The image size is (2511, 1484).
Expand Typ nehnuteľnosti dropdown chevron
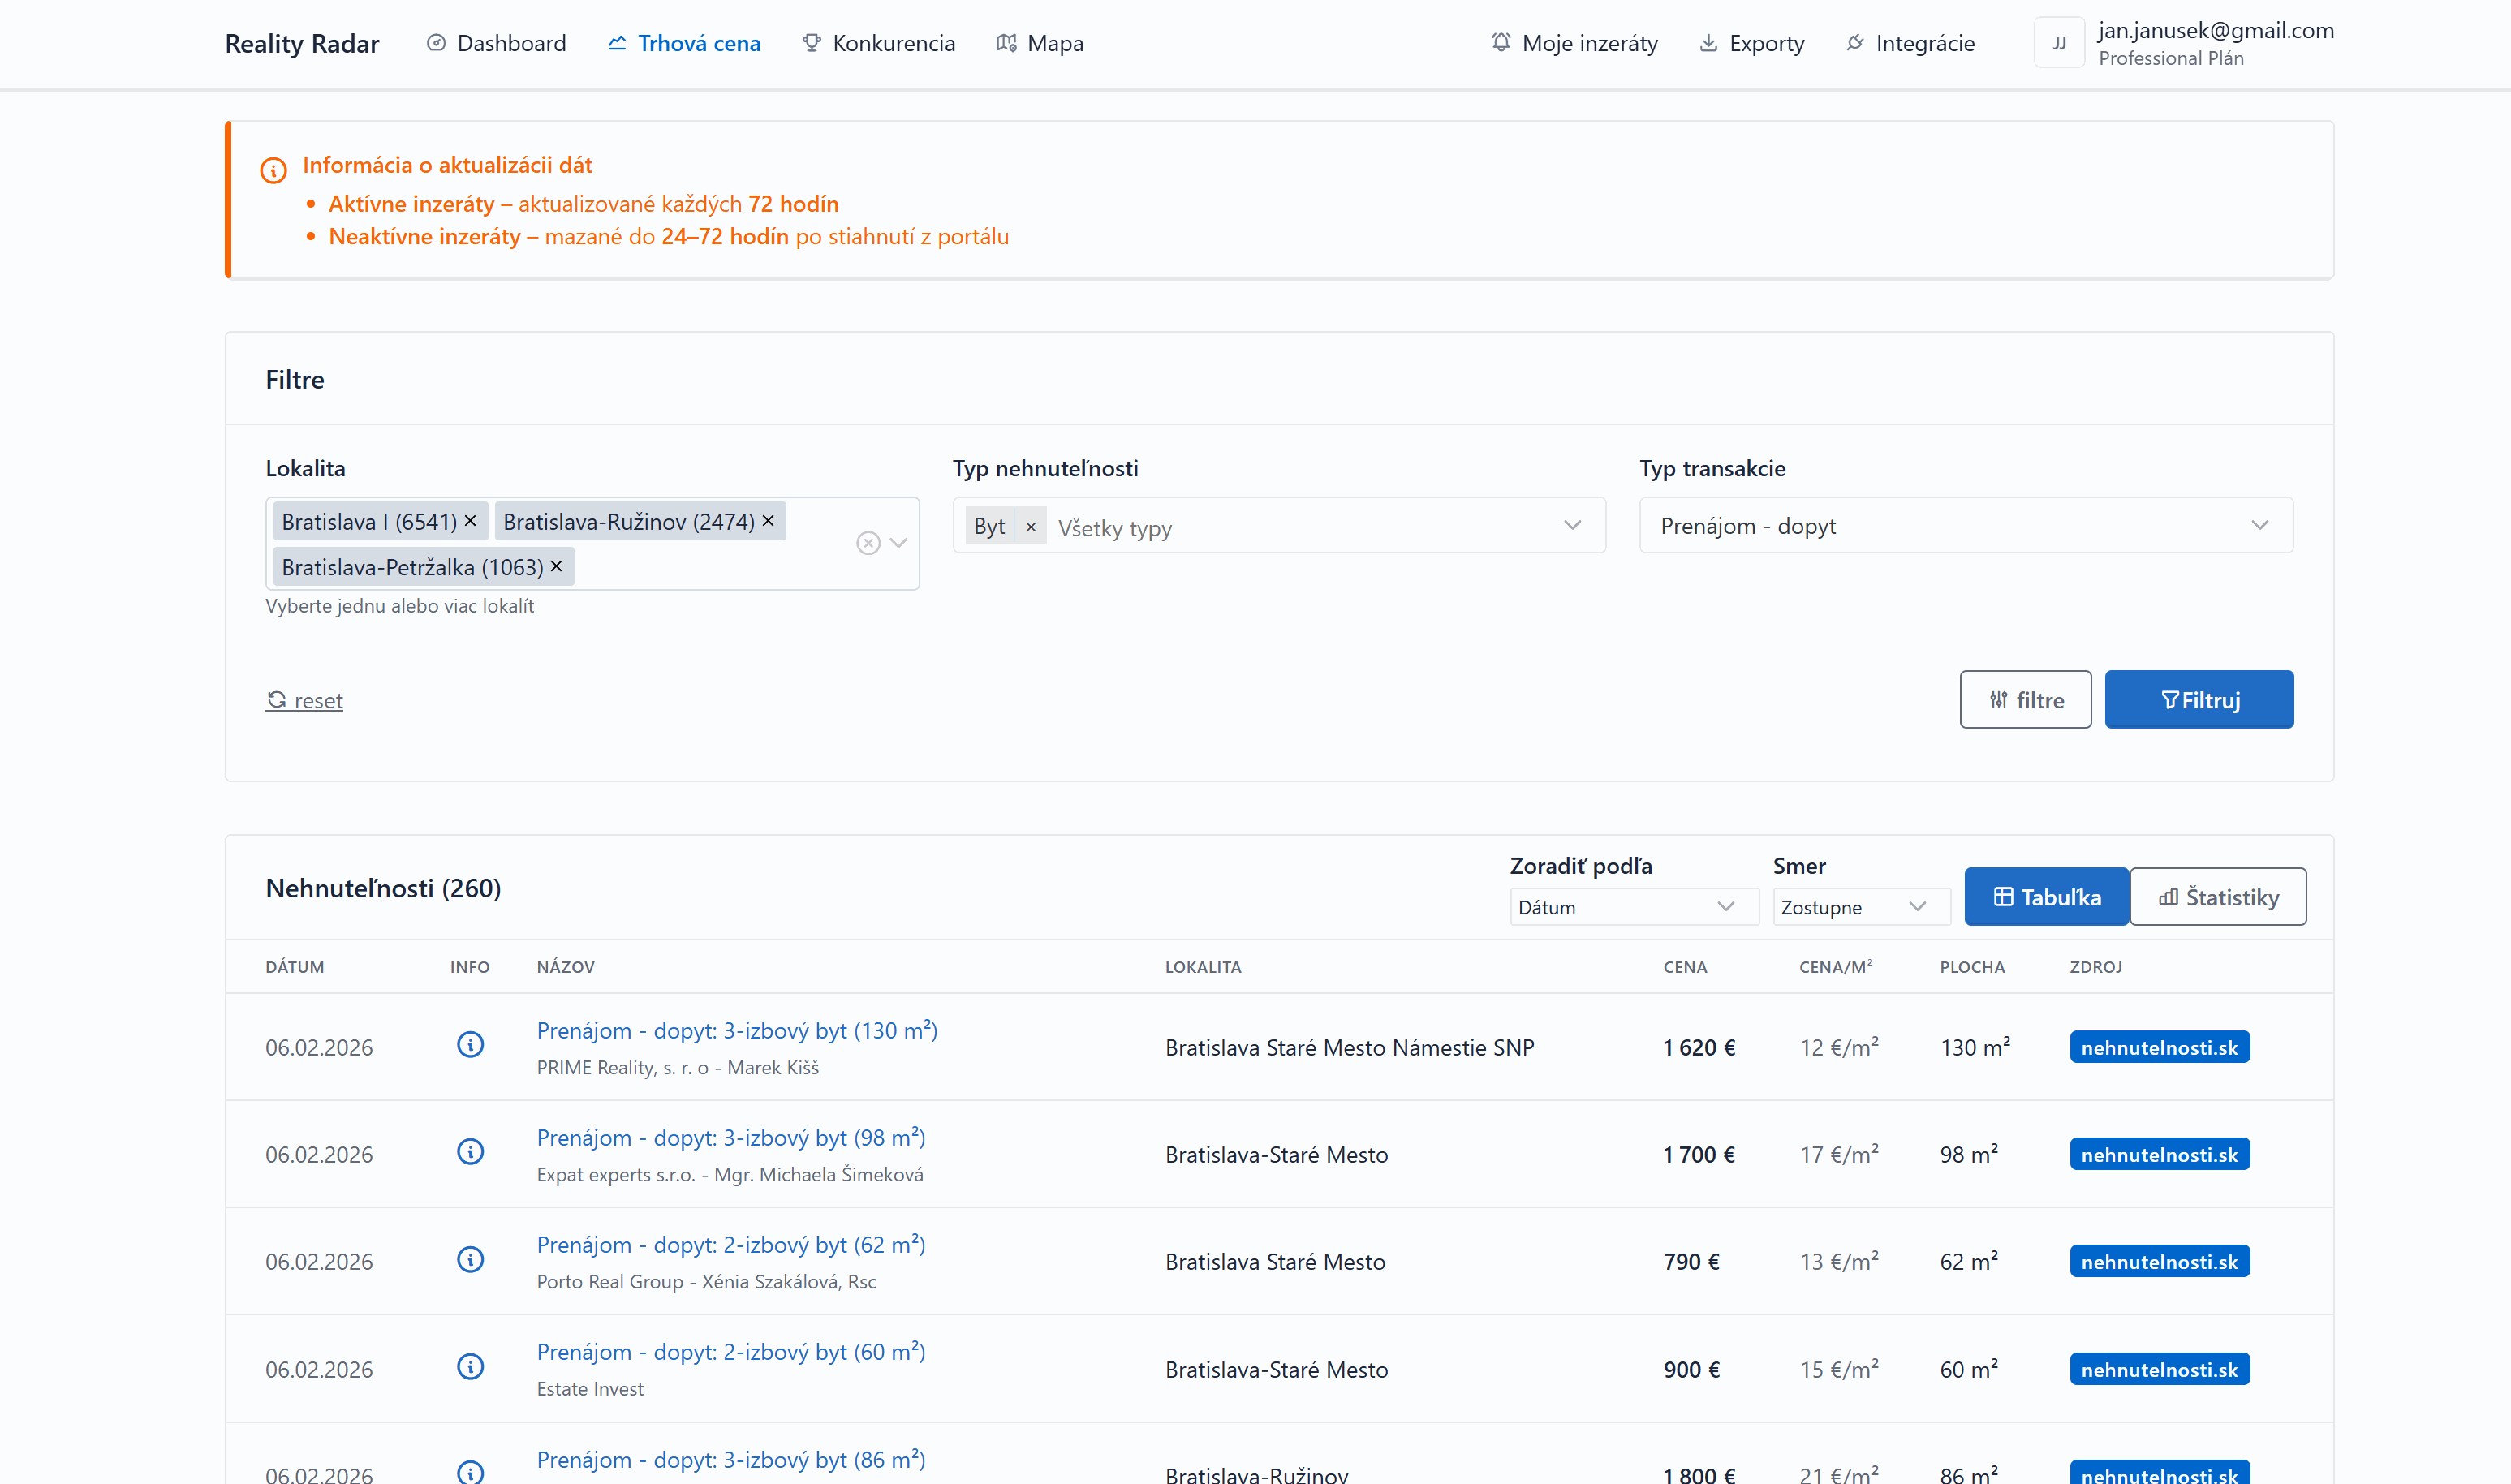(1572, 526)
